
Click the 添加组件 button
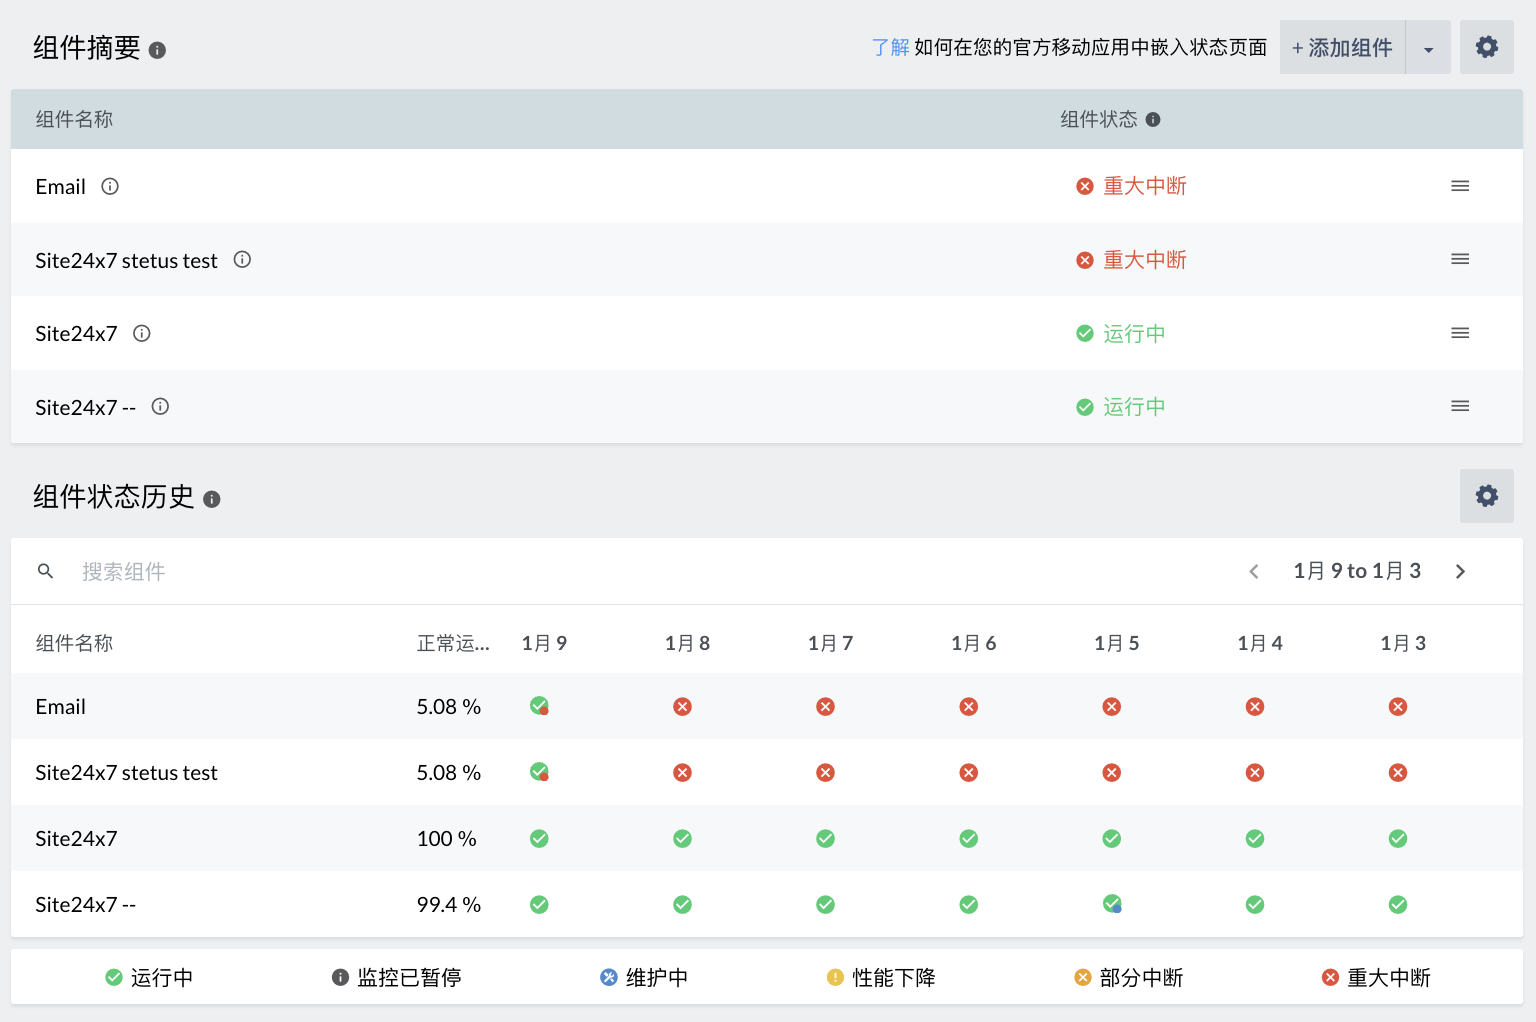click(x=1342, y=48)
